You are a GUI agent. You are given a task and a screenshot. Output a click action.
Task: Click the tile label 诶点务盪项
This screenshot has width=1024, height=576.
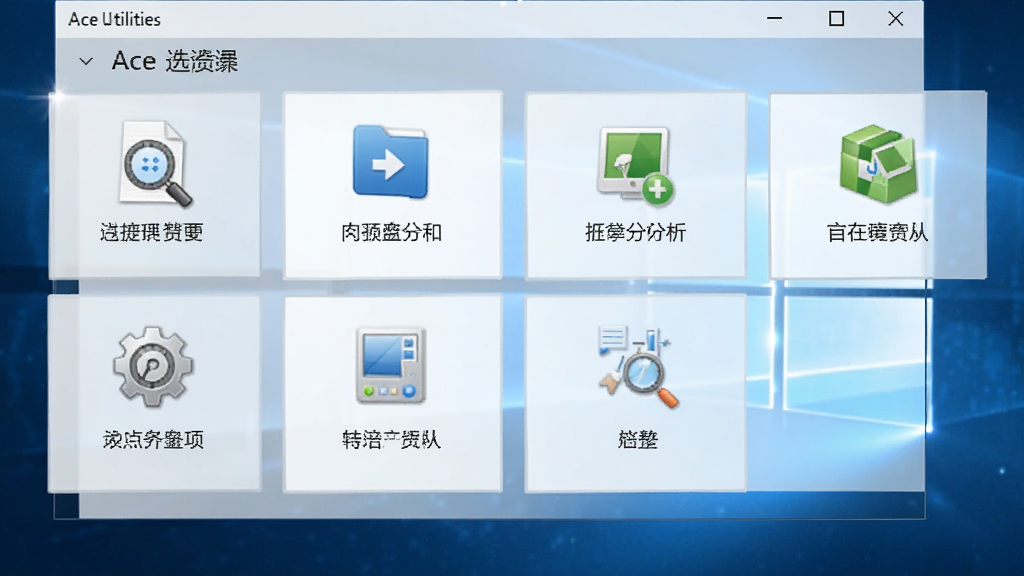[153, 440]
